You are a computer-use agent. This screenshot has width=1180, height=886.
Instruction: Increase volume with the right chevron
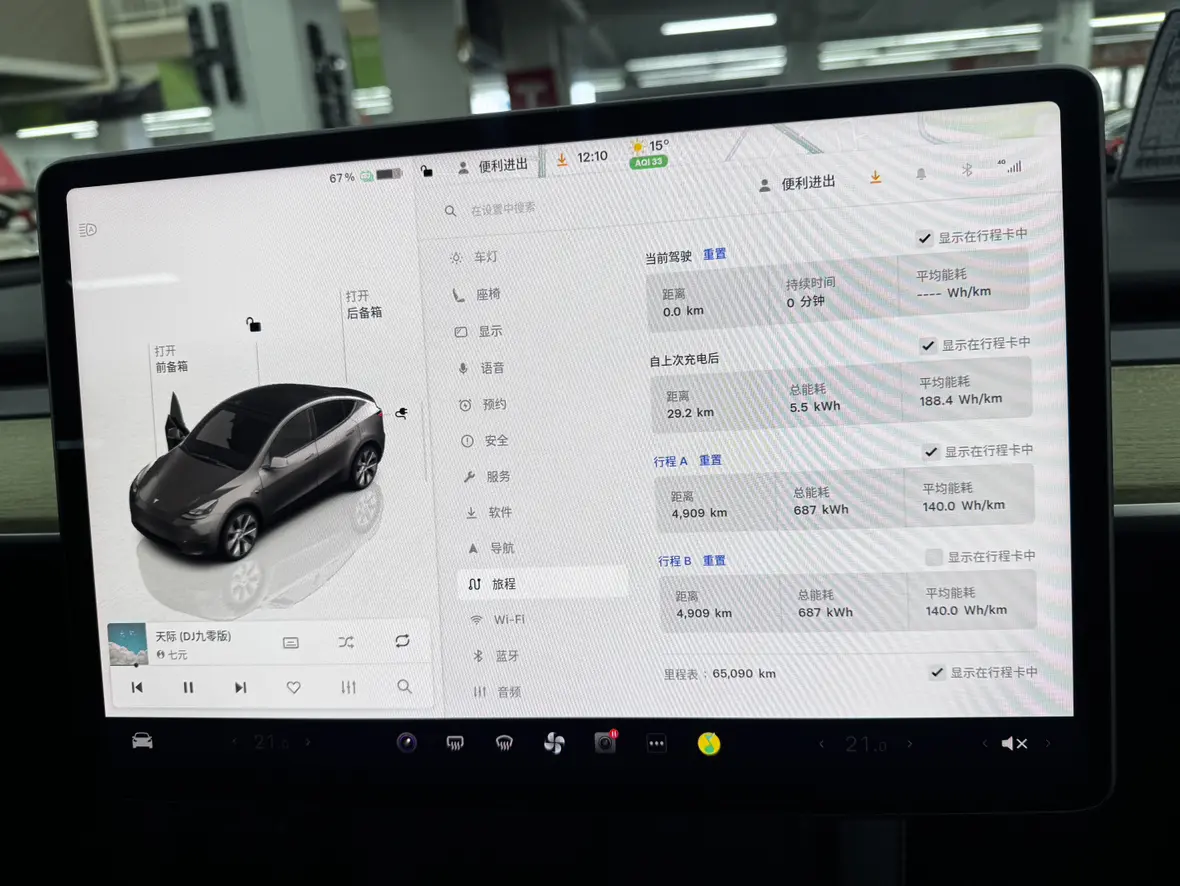pyautogui.click(x=1048, y=743)
